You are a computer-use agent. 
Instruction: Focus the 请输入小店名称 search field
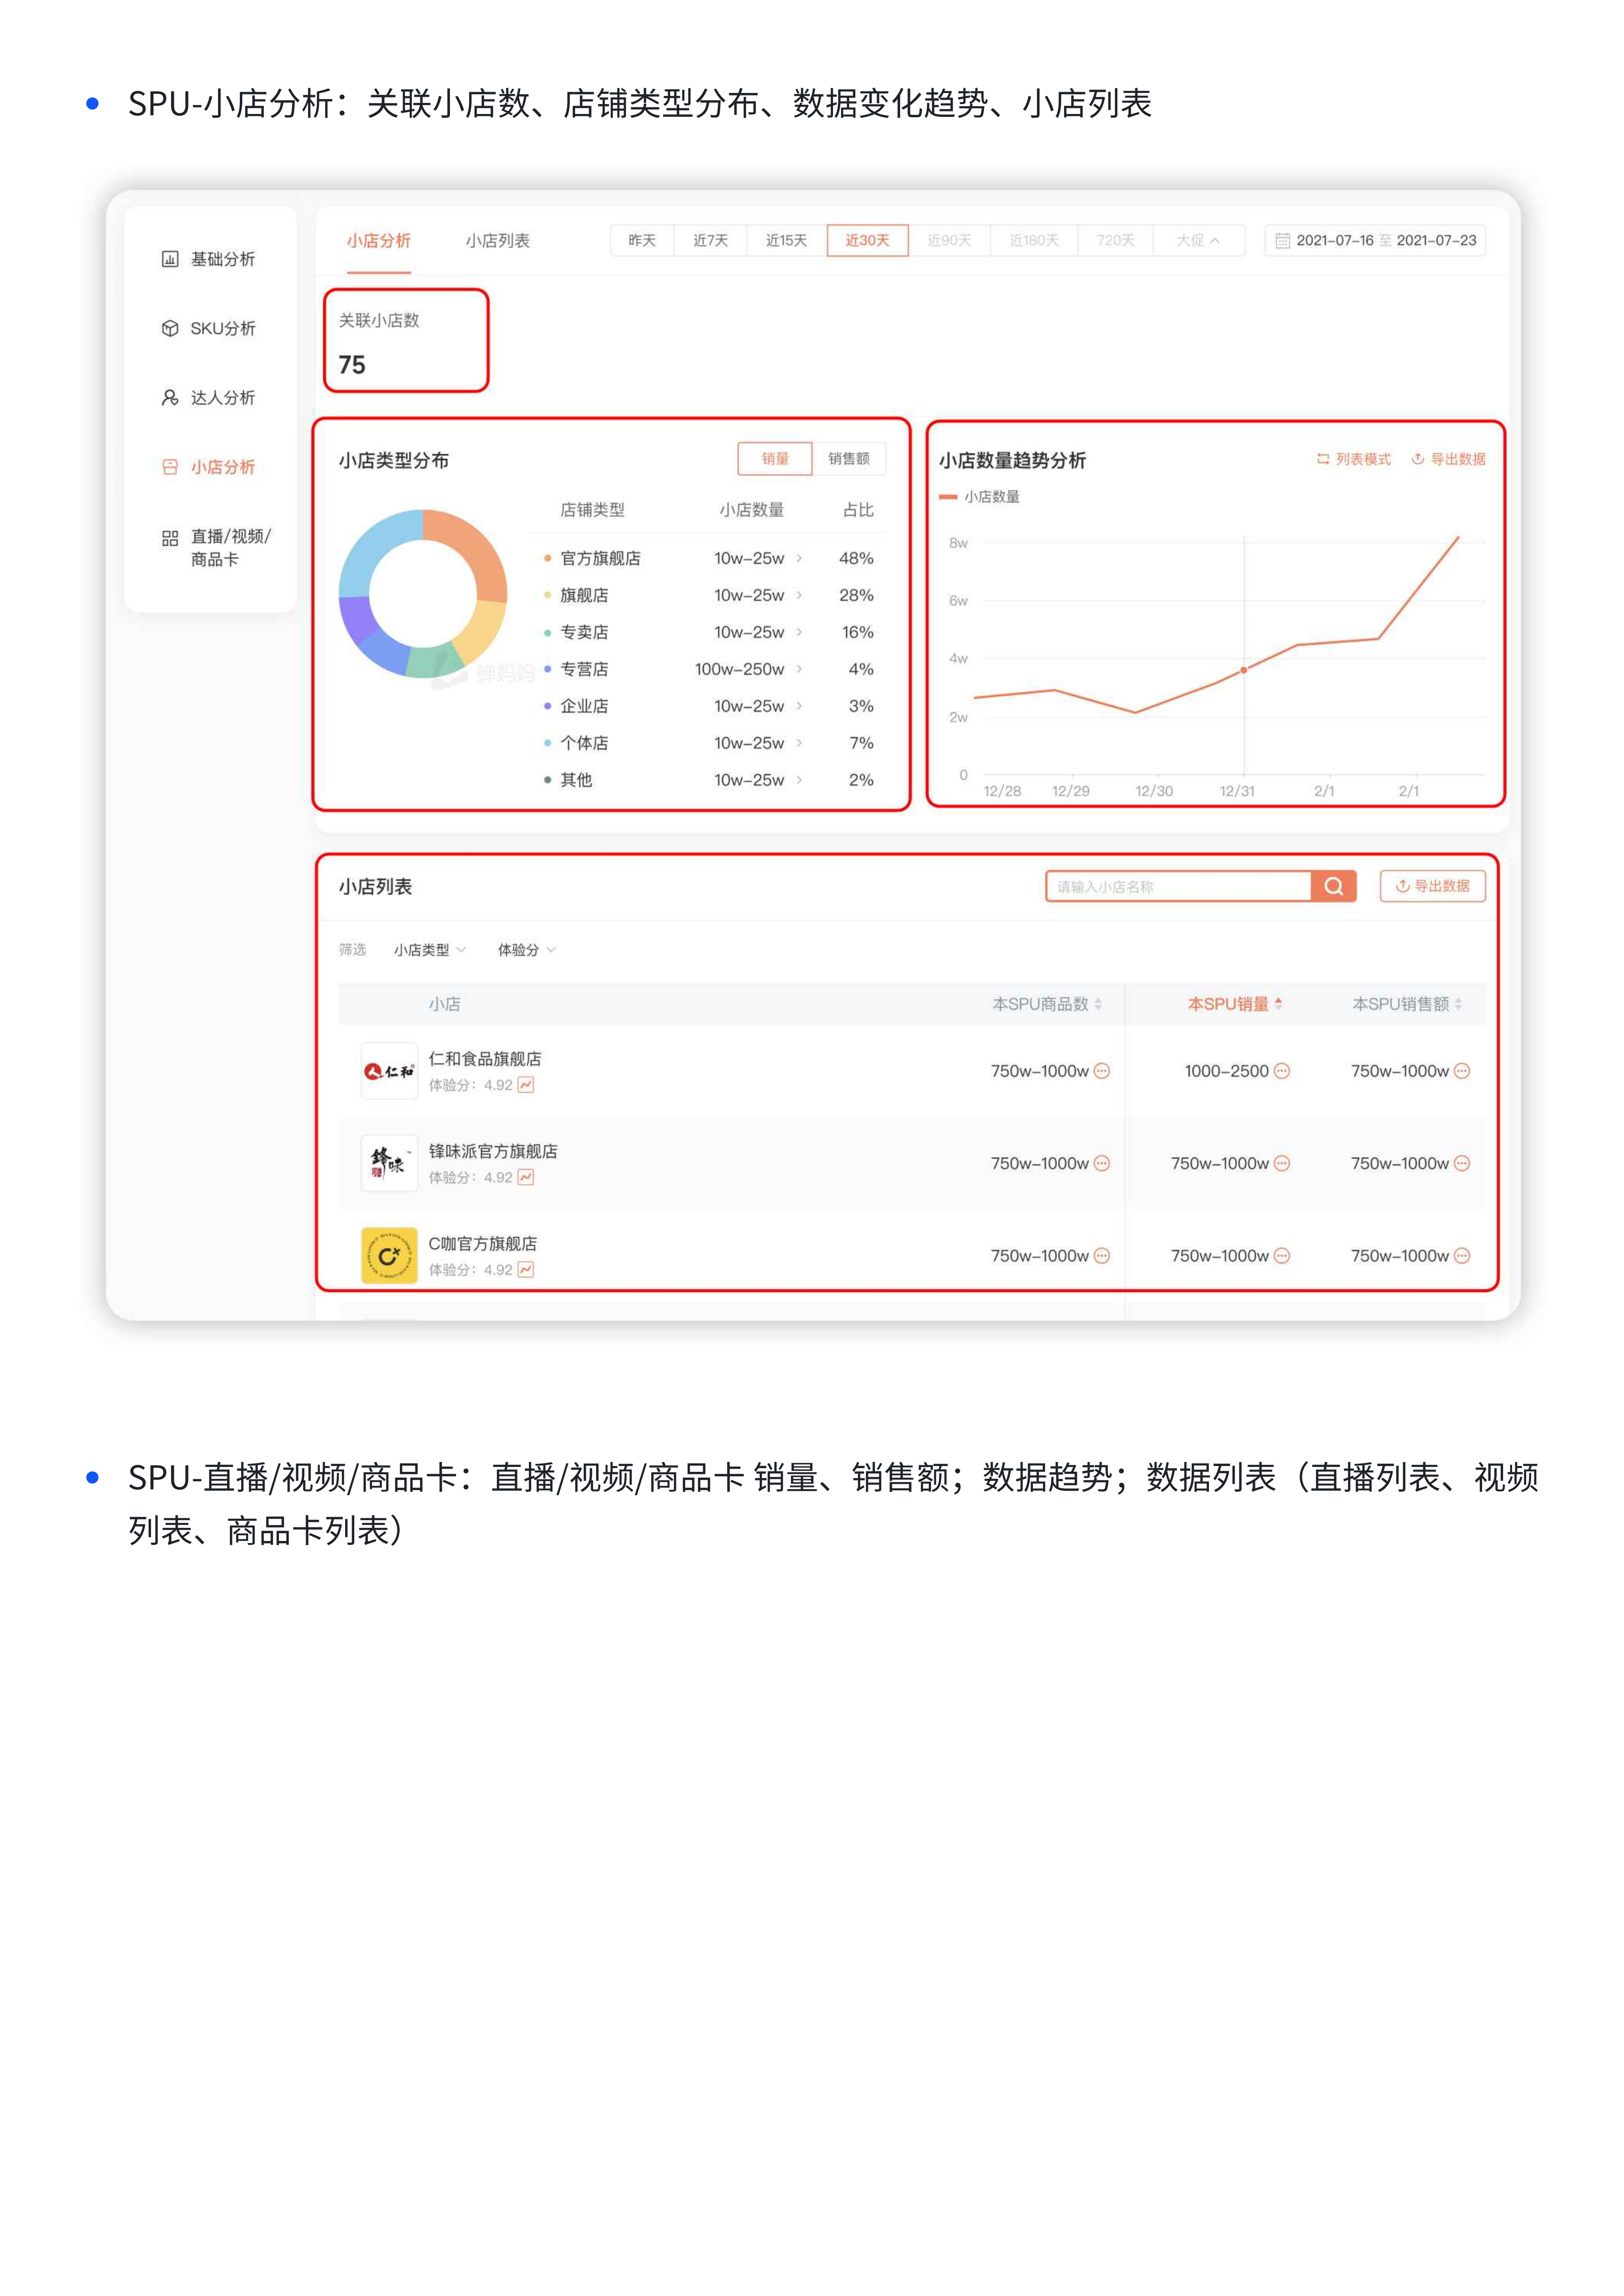coord(1178,886)
